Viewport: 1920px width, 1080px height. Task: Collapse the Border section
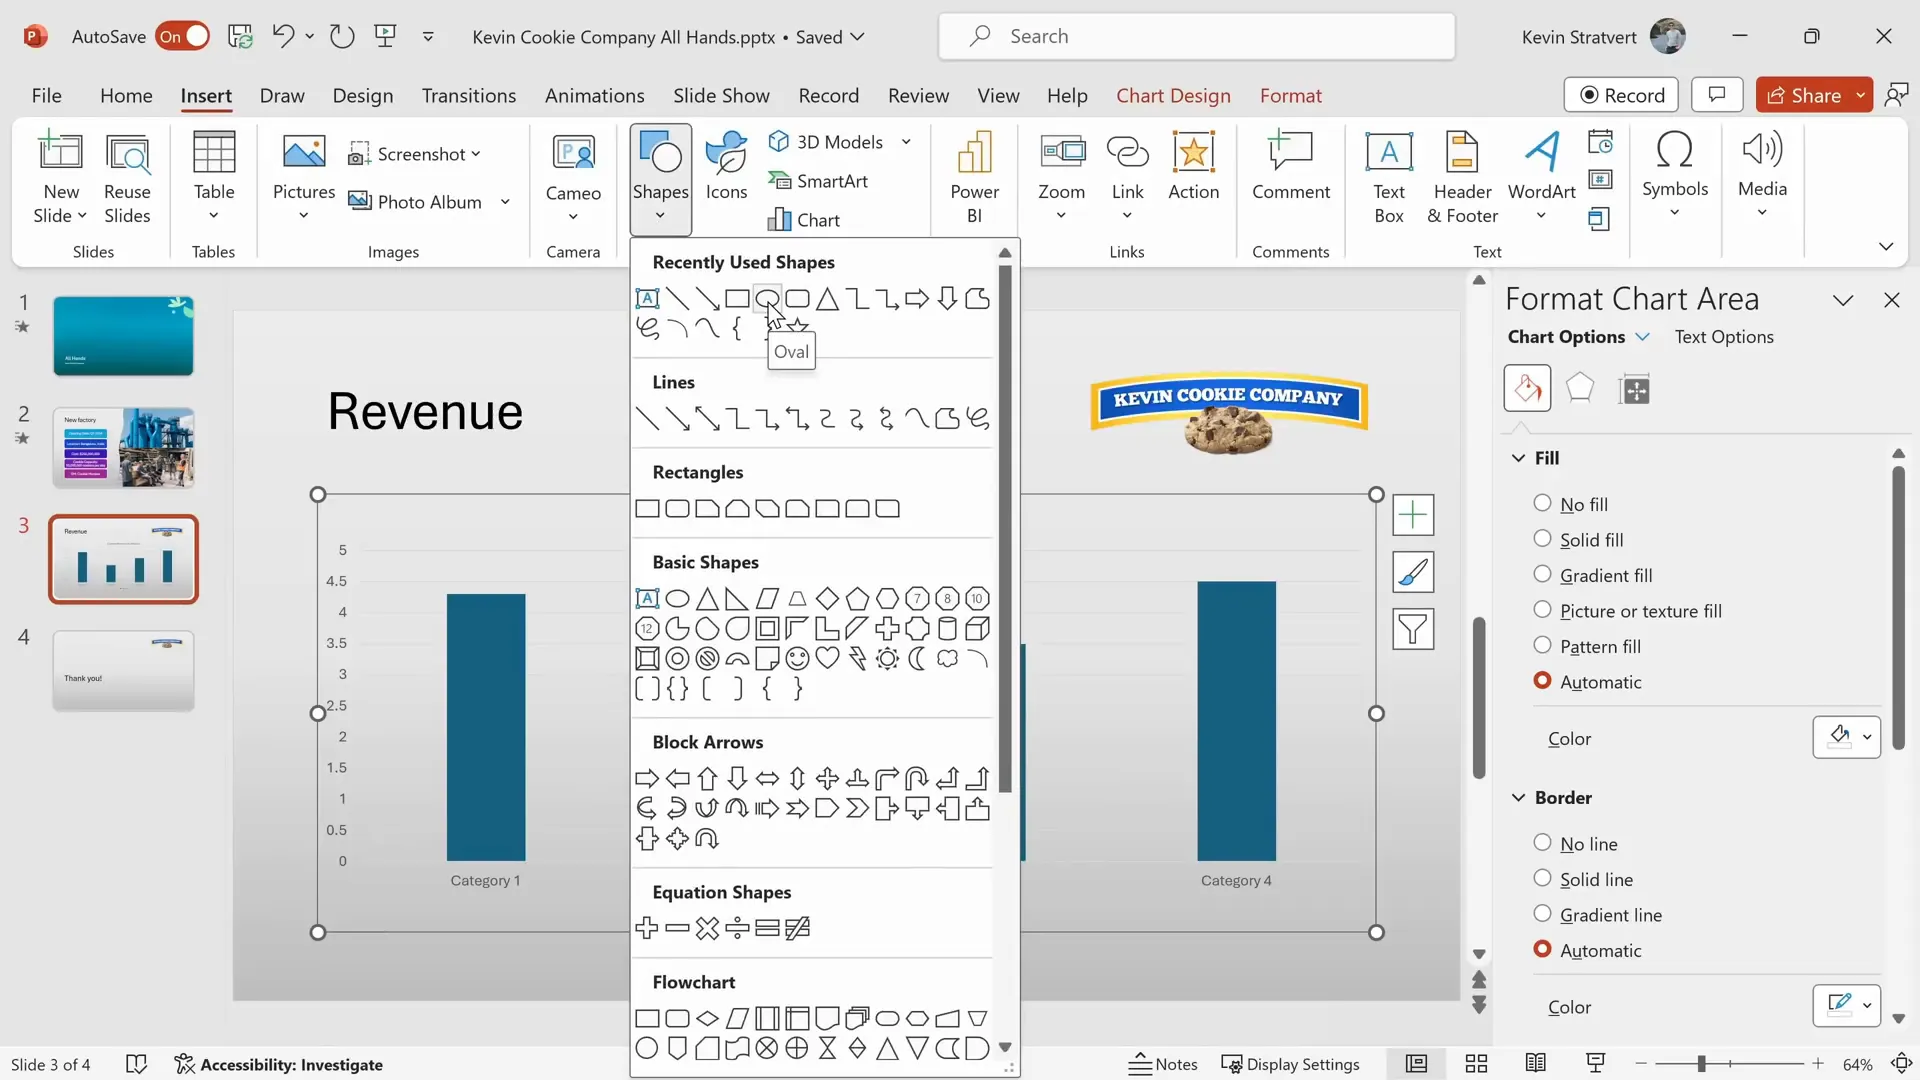[1518, 797]
